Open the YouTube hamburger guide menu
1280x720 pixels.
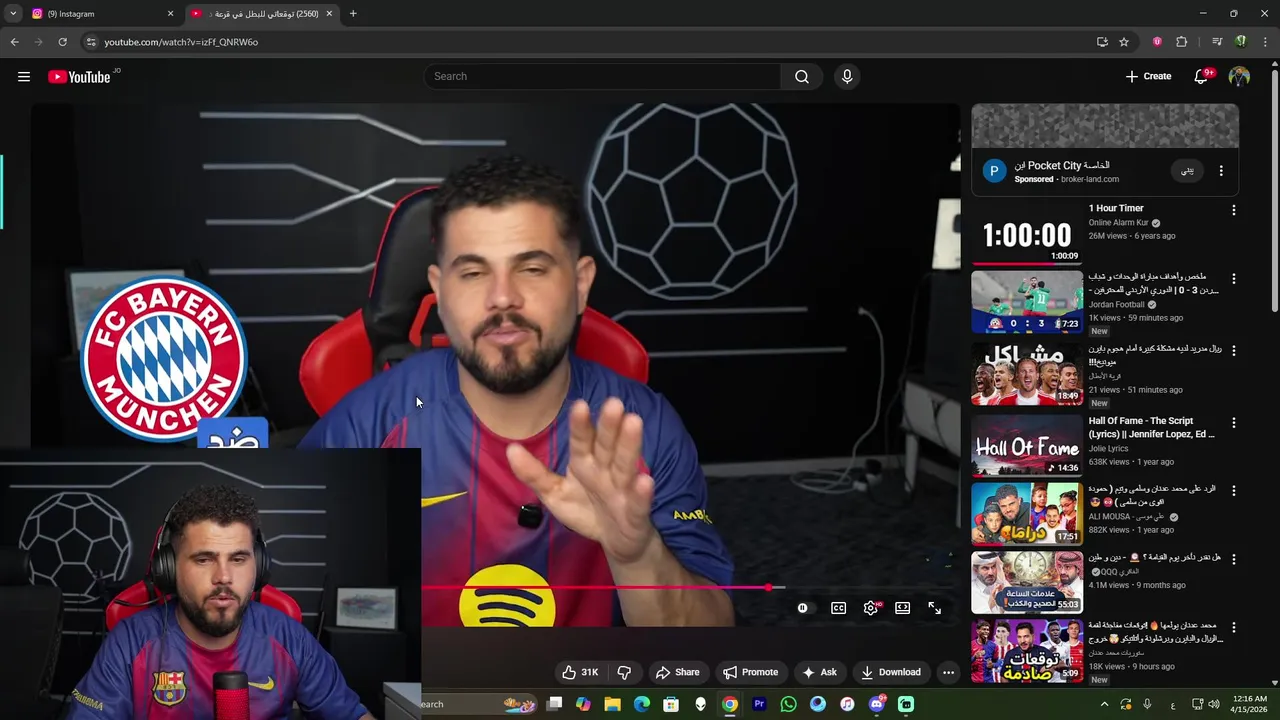(24, 77)
